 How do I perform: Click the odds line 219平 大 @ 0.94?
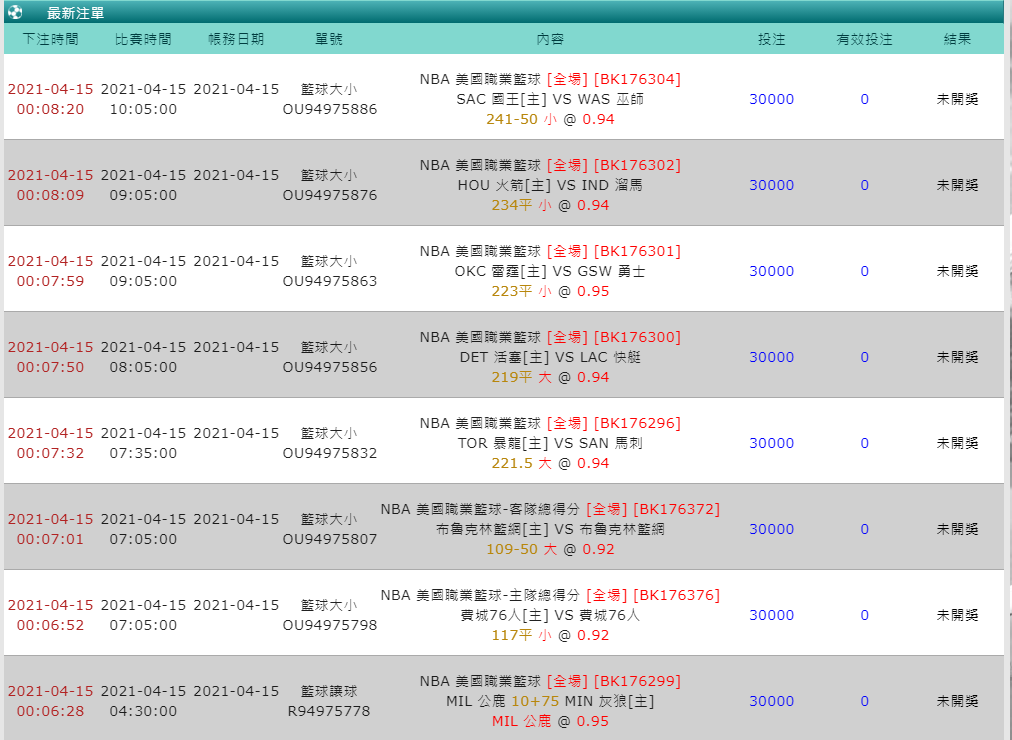[x=550, y=377]
